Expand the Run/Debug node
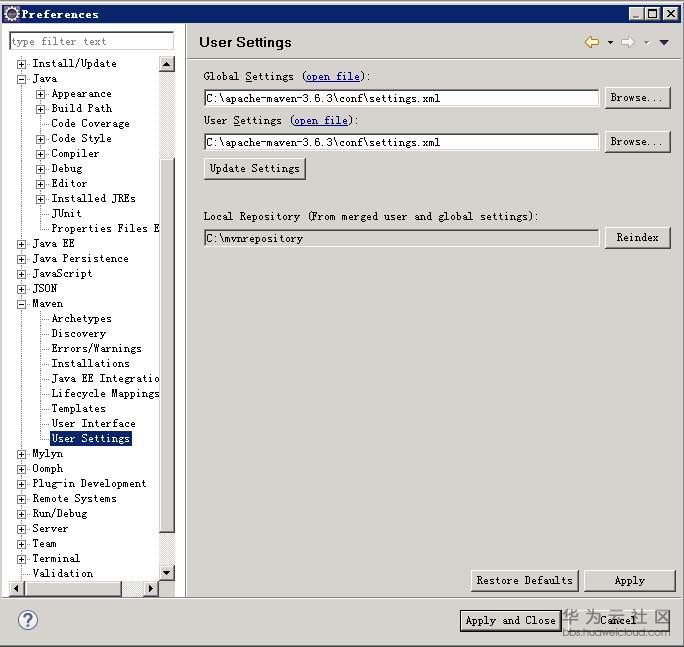 [21, 514]
